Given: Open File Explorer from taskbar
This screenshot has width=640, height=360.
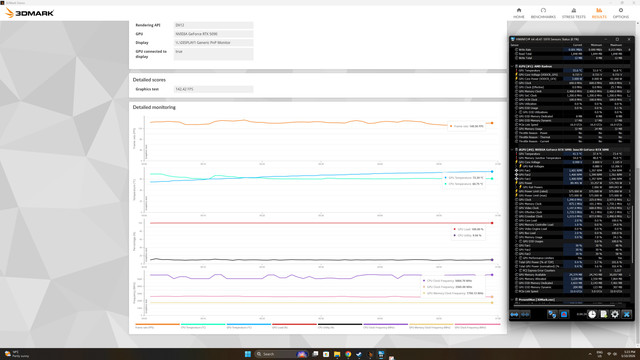Looking at the screenshot, I should [337, 354].
